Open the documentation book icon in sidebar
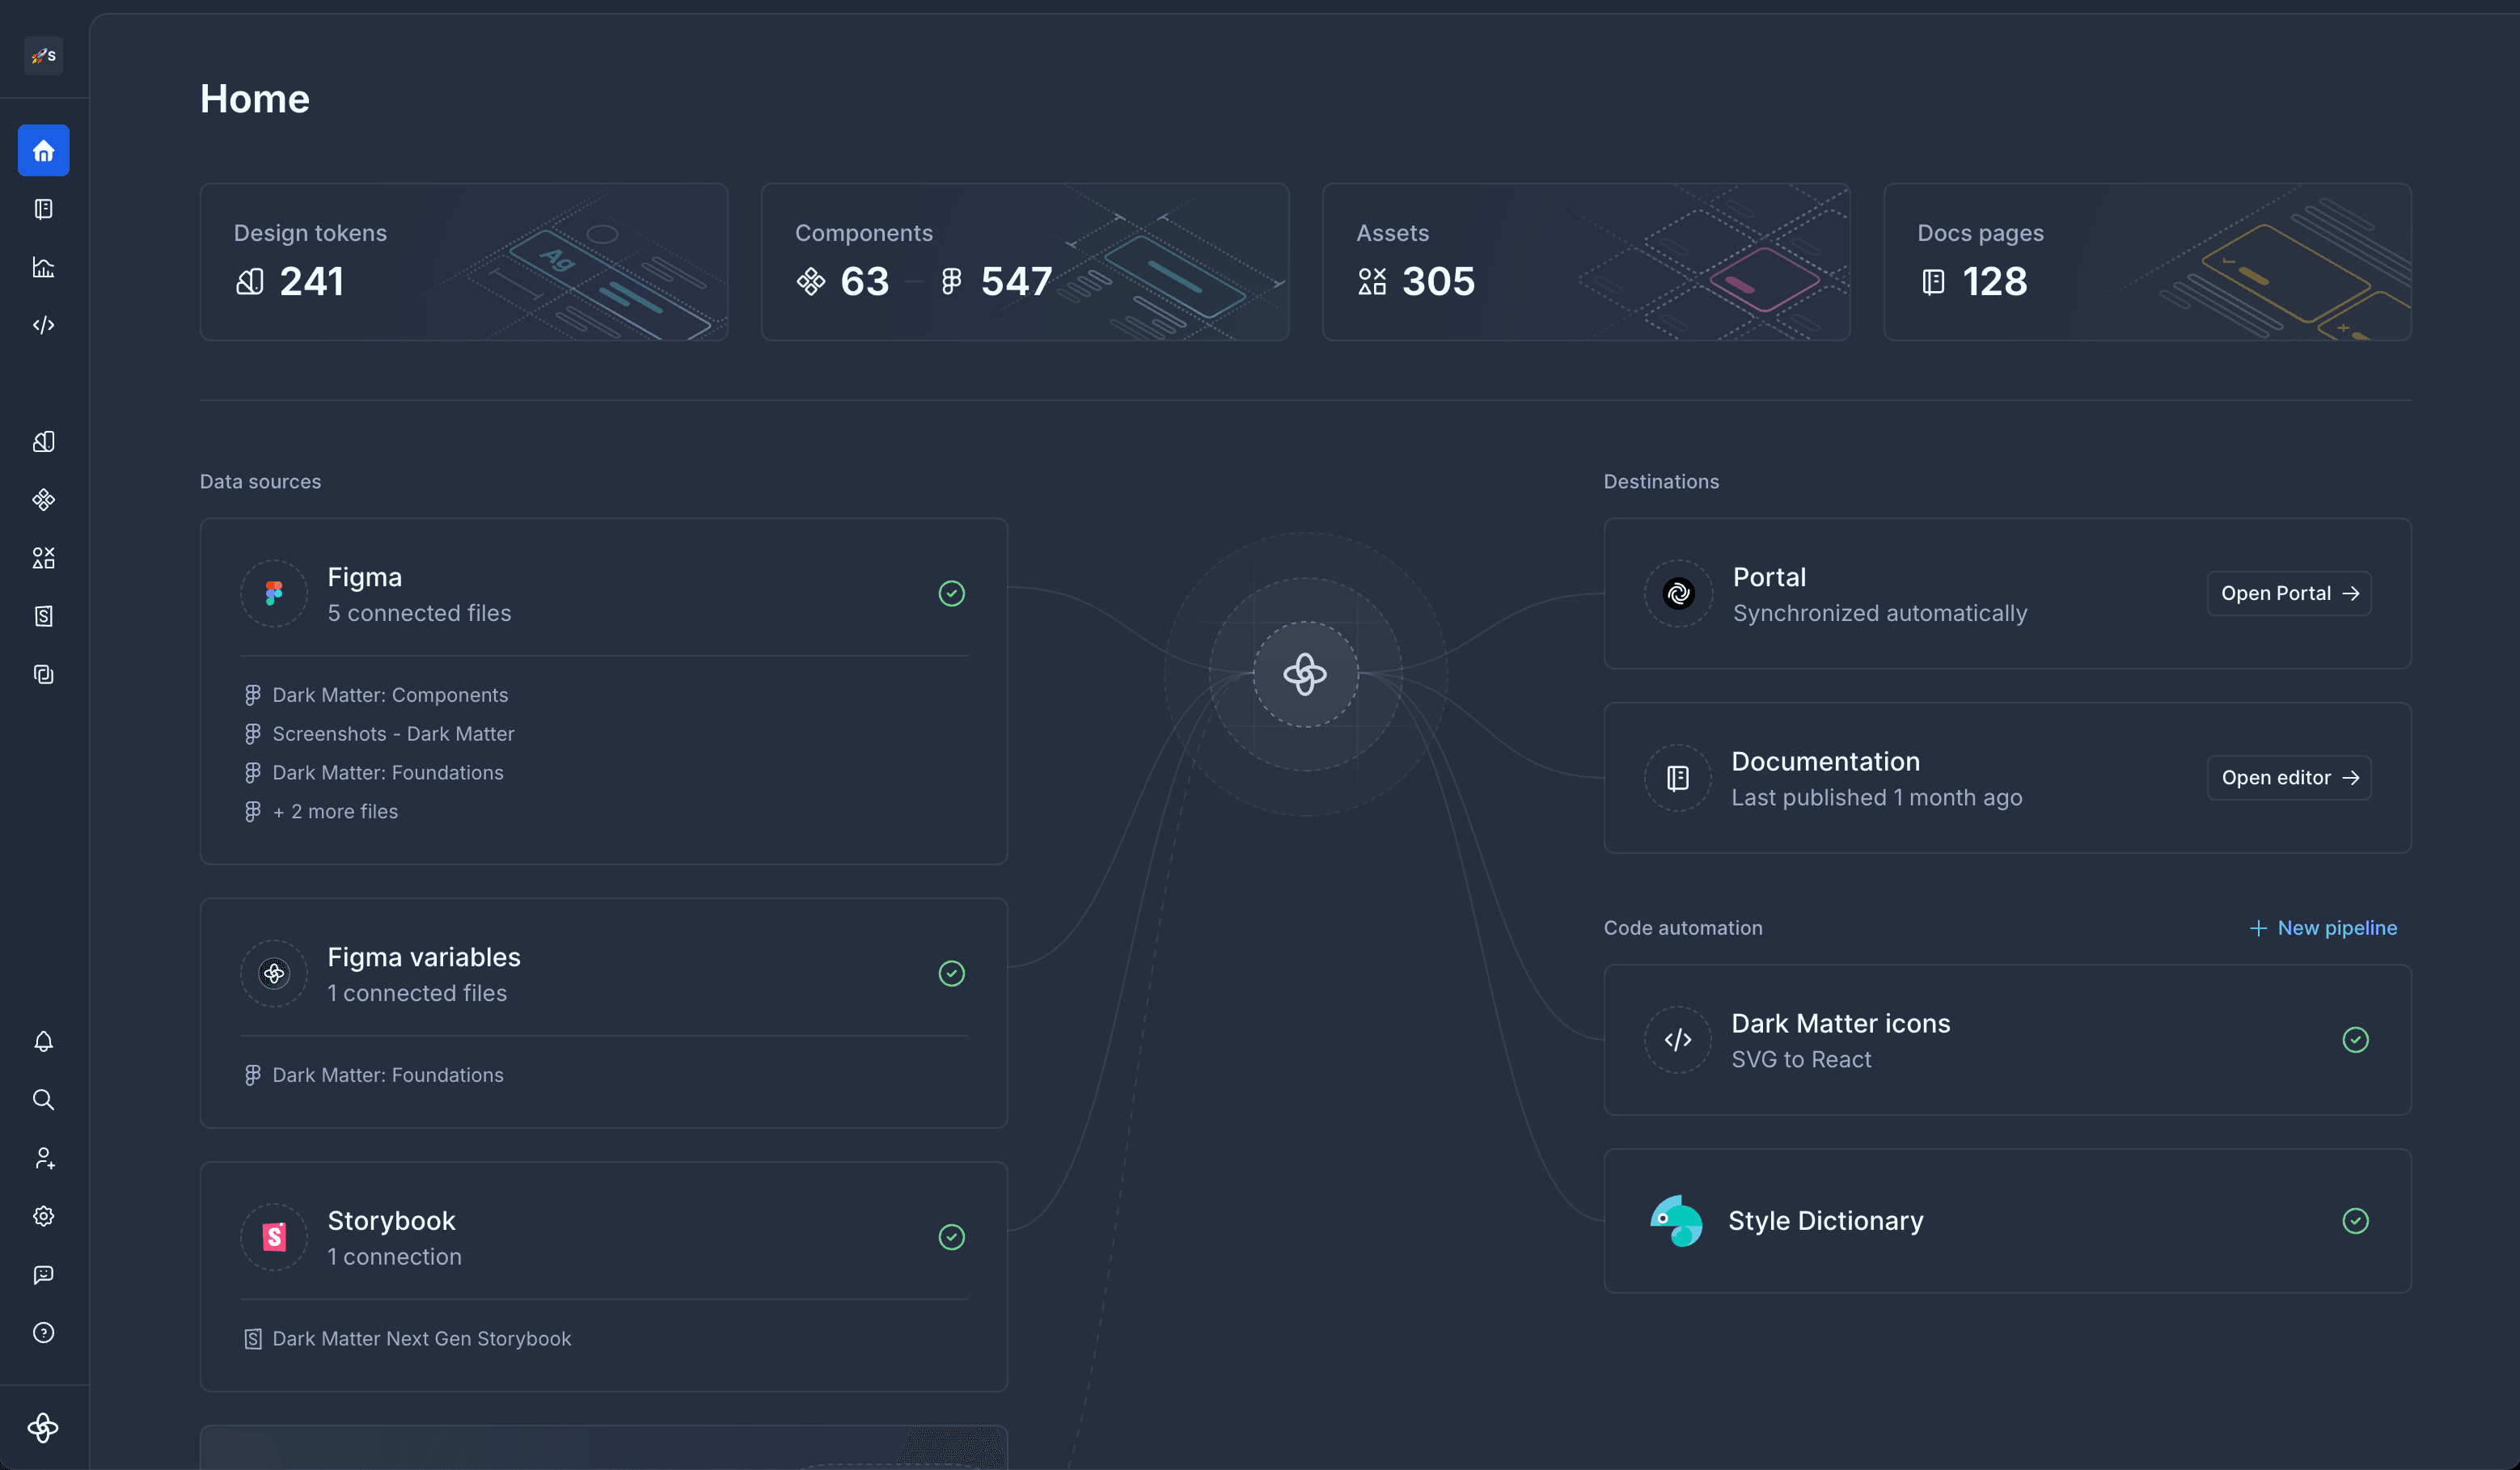The height and width of the screenshot is (1470, 2520). [43, 209]
